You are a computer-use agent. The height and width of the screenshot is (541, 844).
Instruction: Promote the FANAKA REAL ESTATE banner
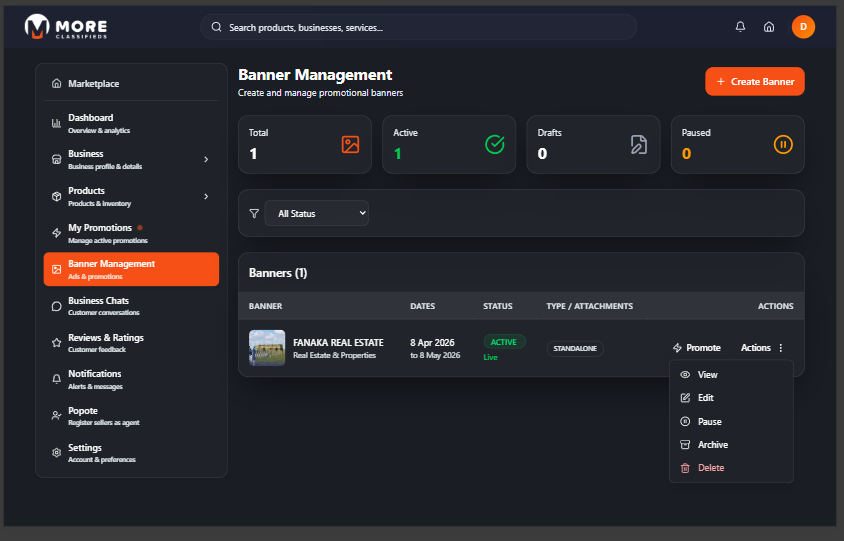pyautogui.click(x=696, y=348)
